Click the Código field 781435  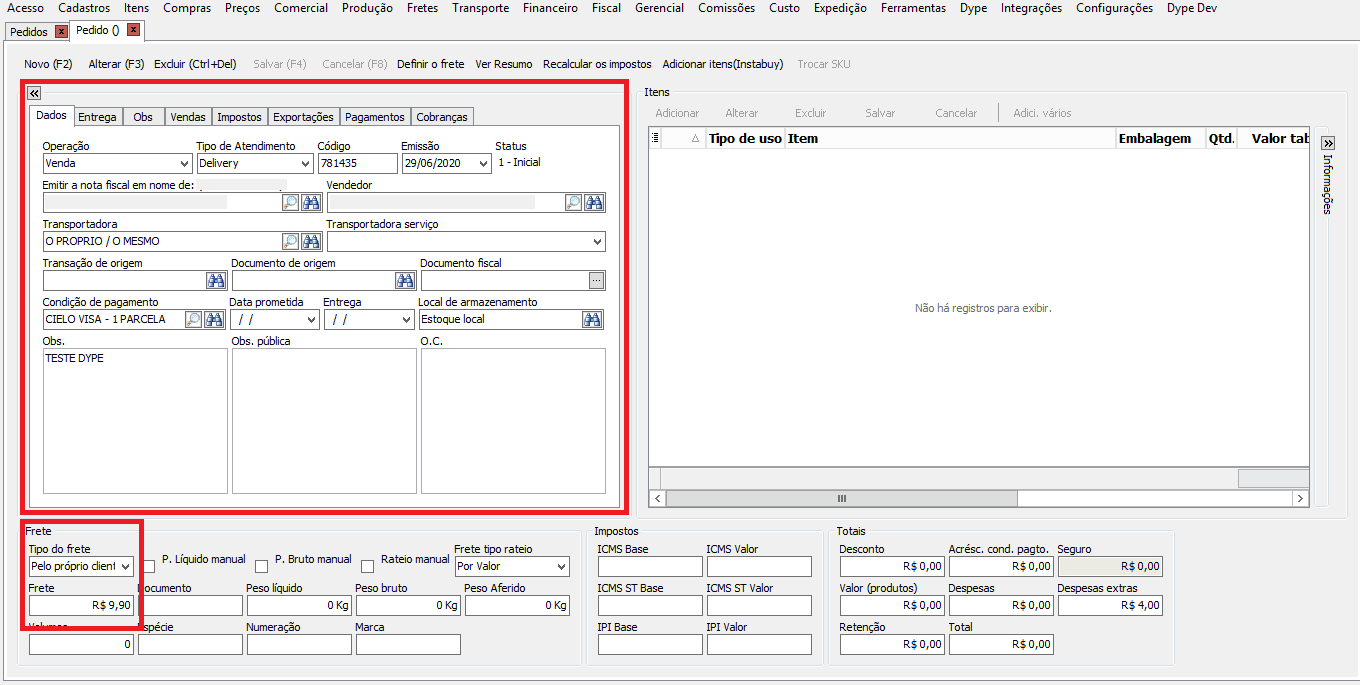point(357,163)
